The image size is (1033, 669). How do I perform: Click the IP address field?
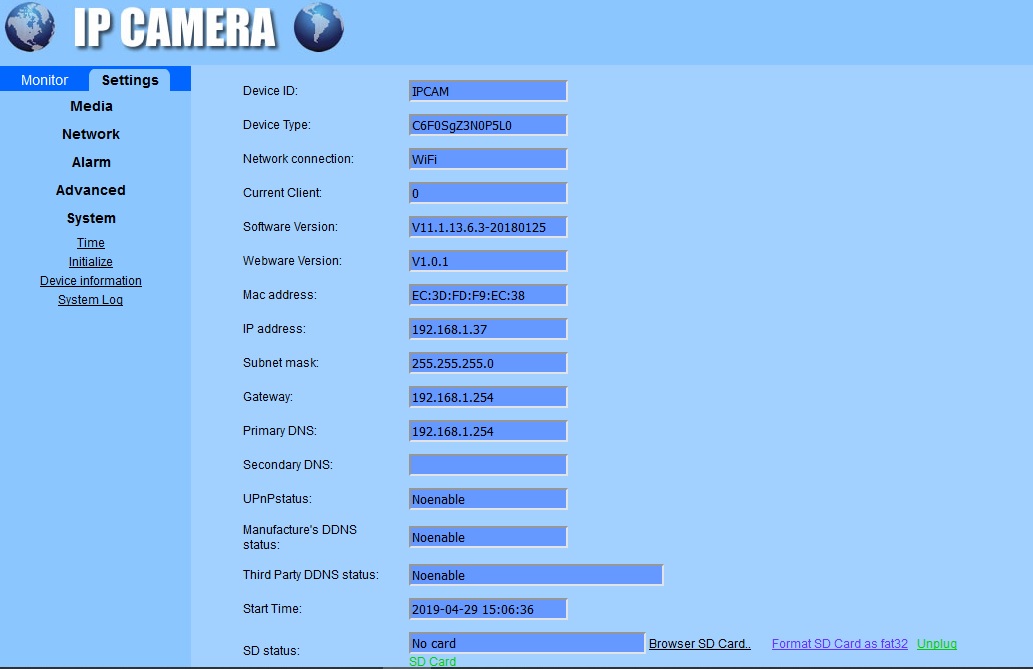click(488, 329)
